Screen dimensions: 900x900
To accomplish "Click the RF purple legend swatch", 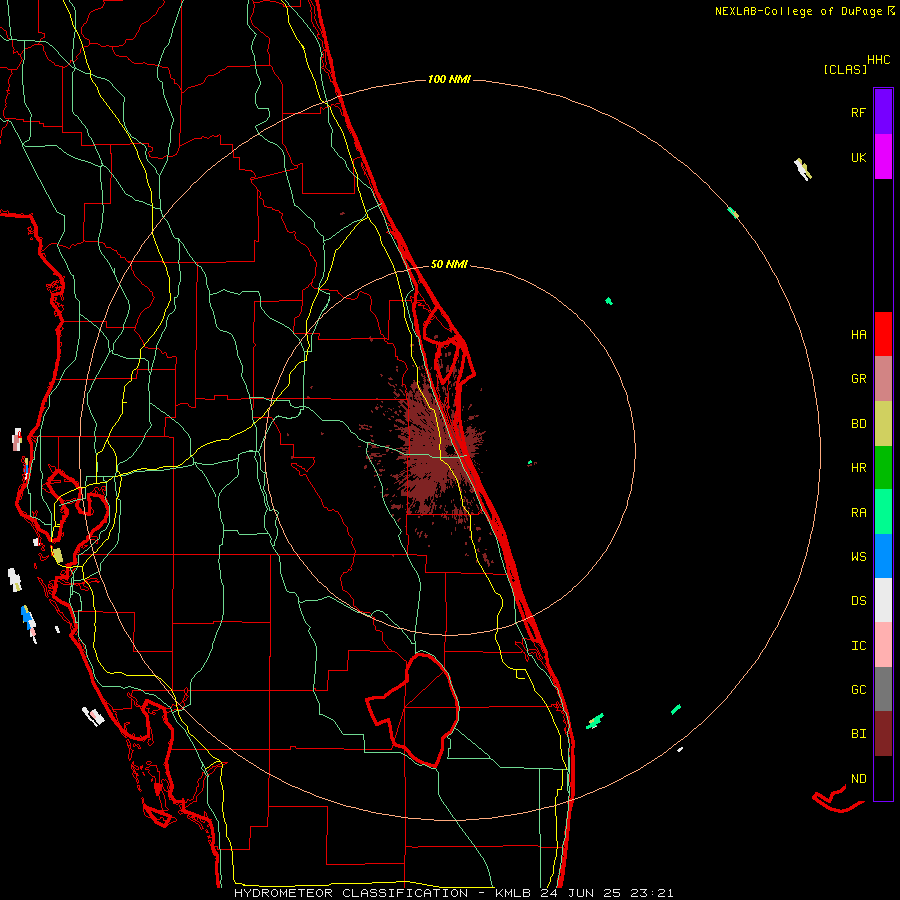I will pyautogui.click(x=883, y=112).
